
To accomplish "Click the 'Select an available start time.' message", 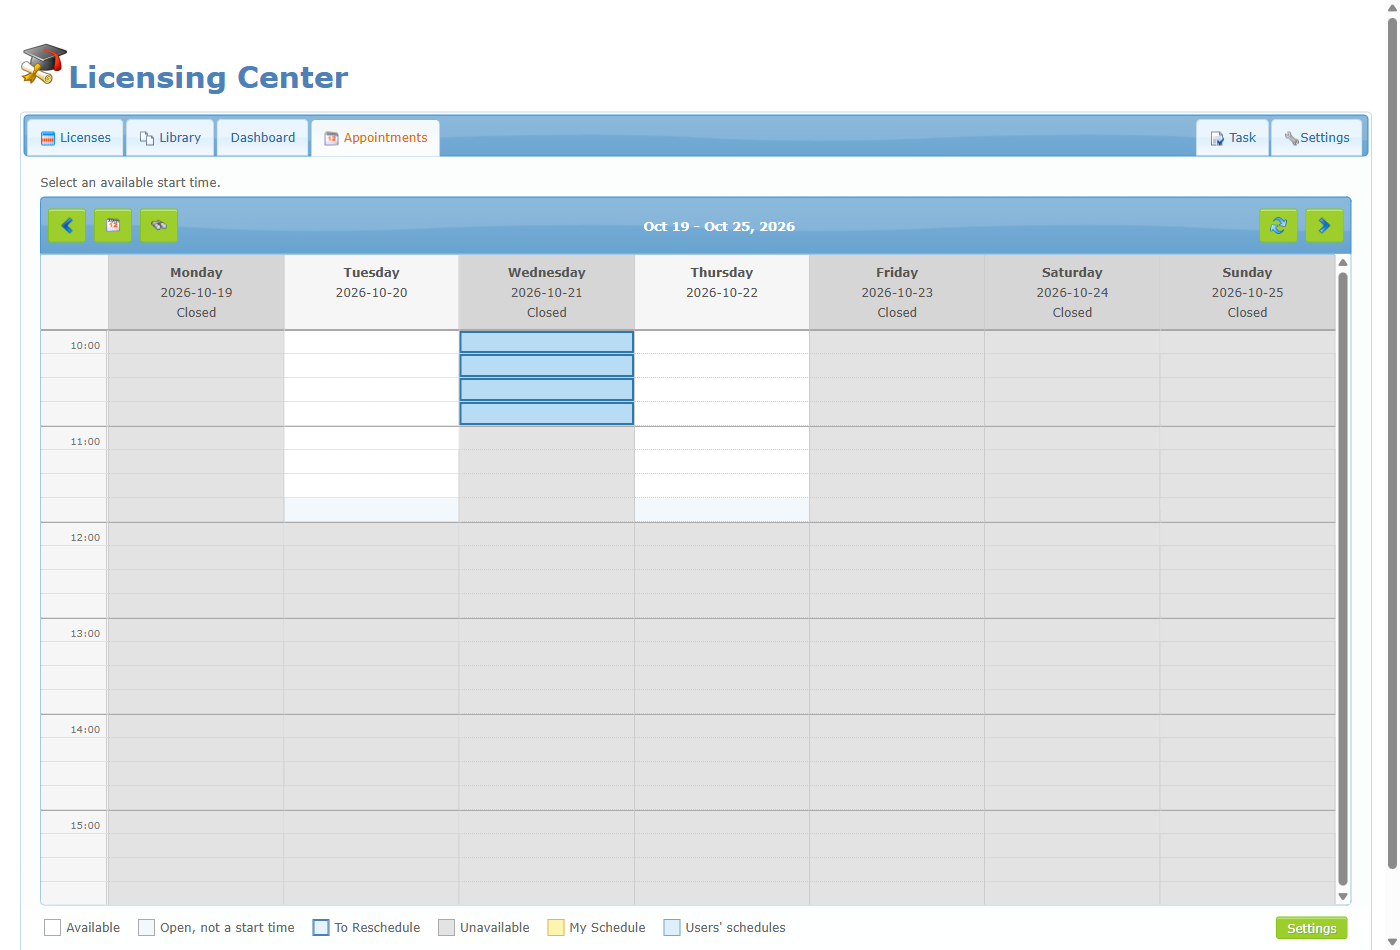I will (x=130, y=183).
